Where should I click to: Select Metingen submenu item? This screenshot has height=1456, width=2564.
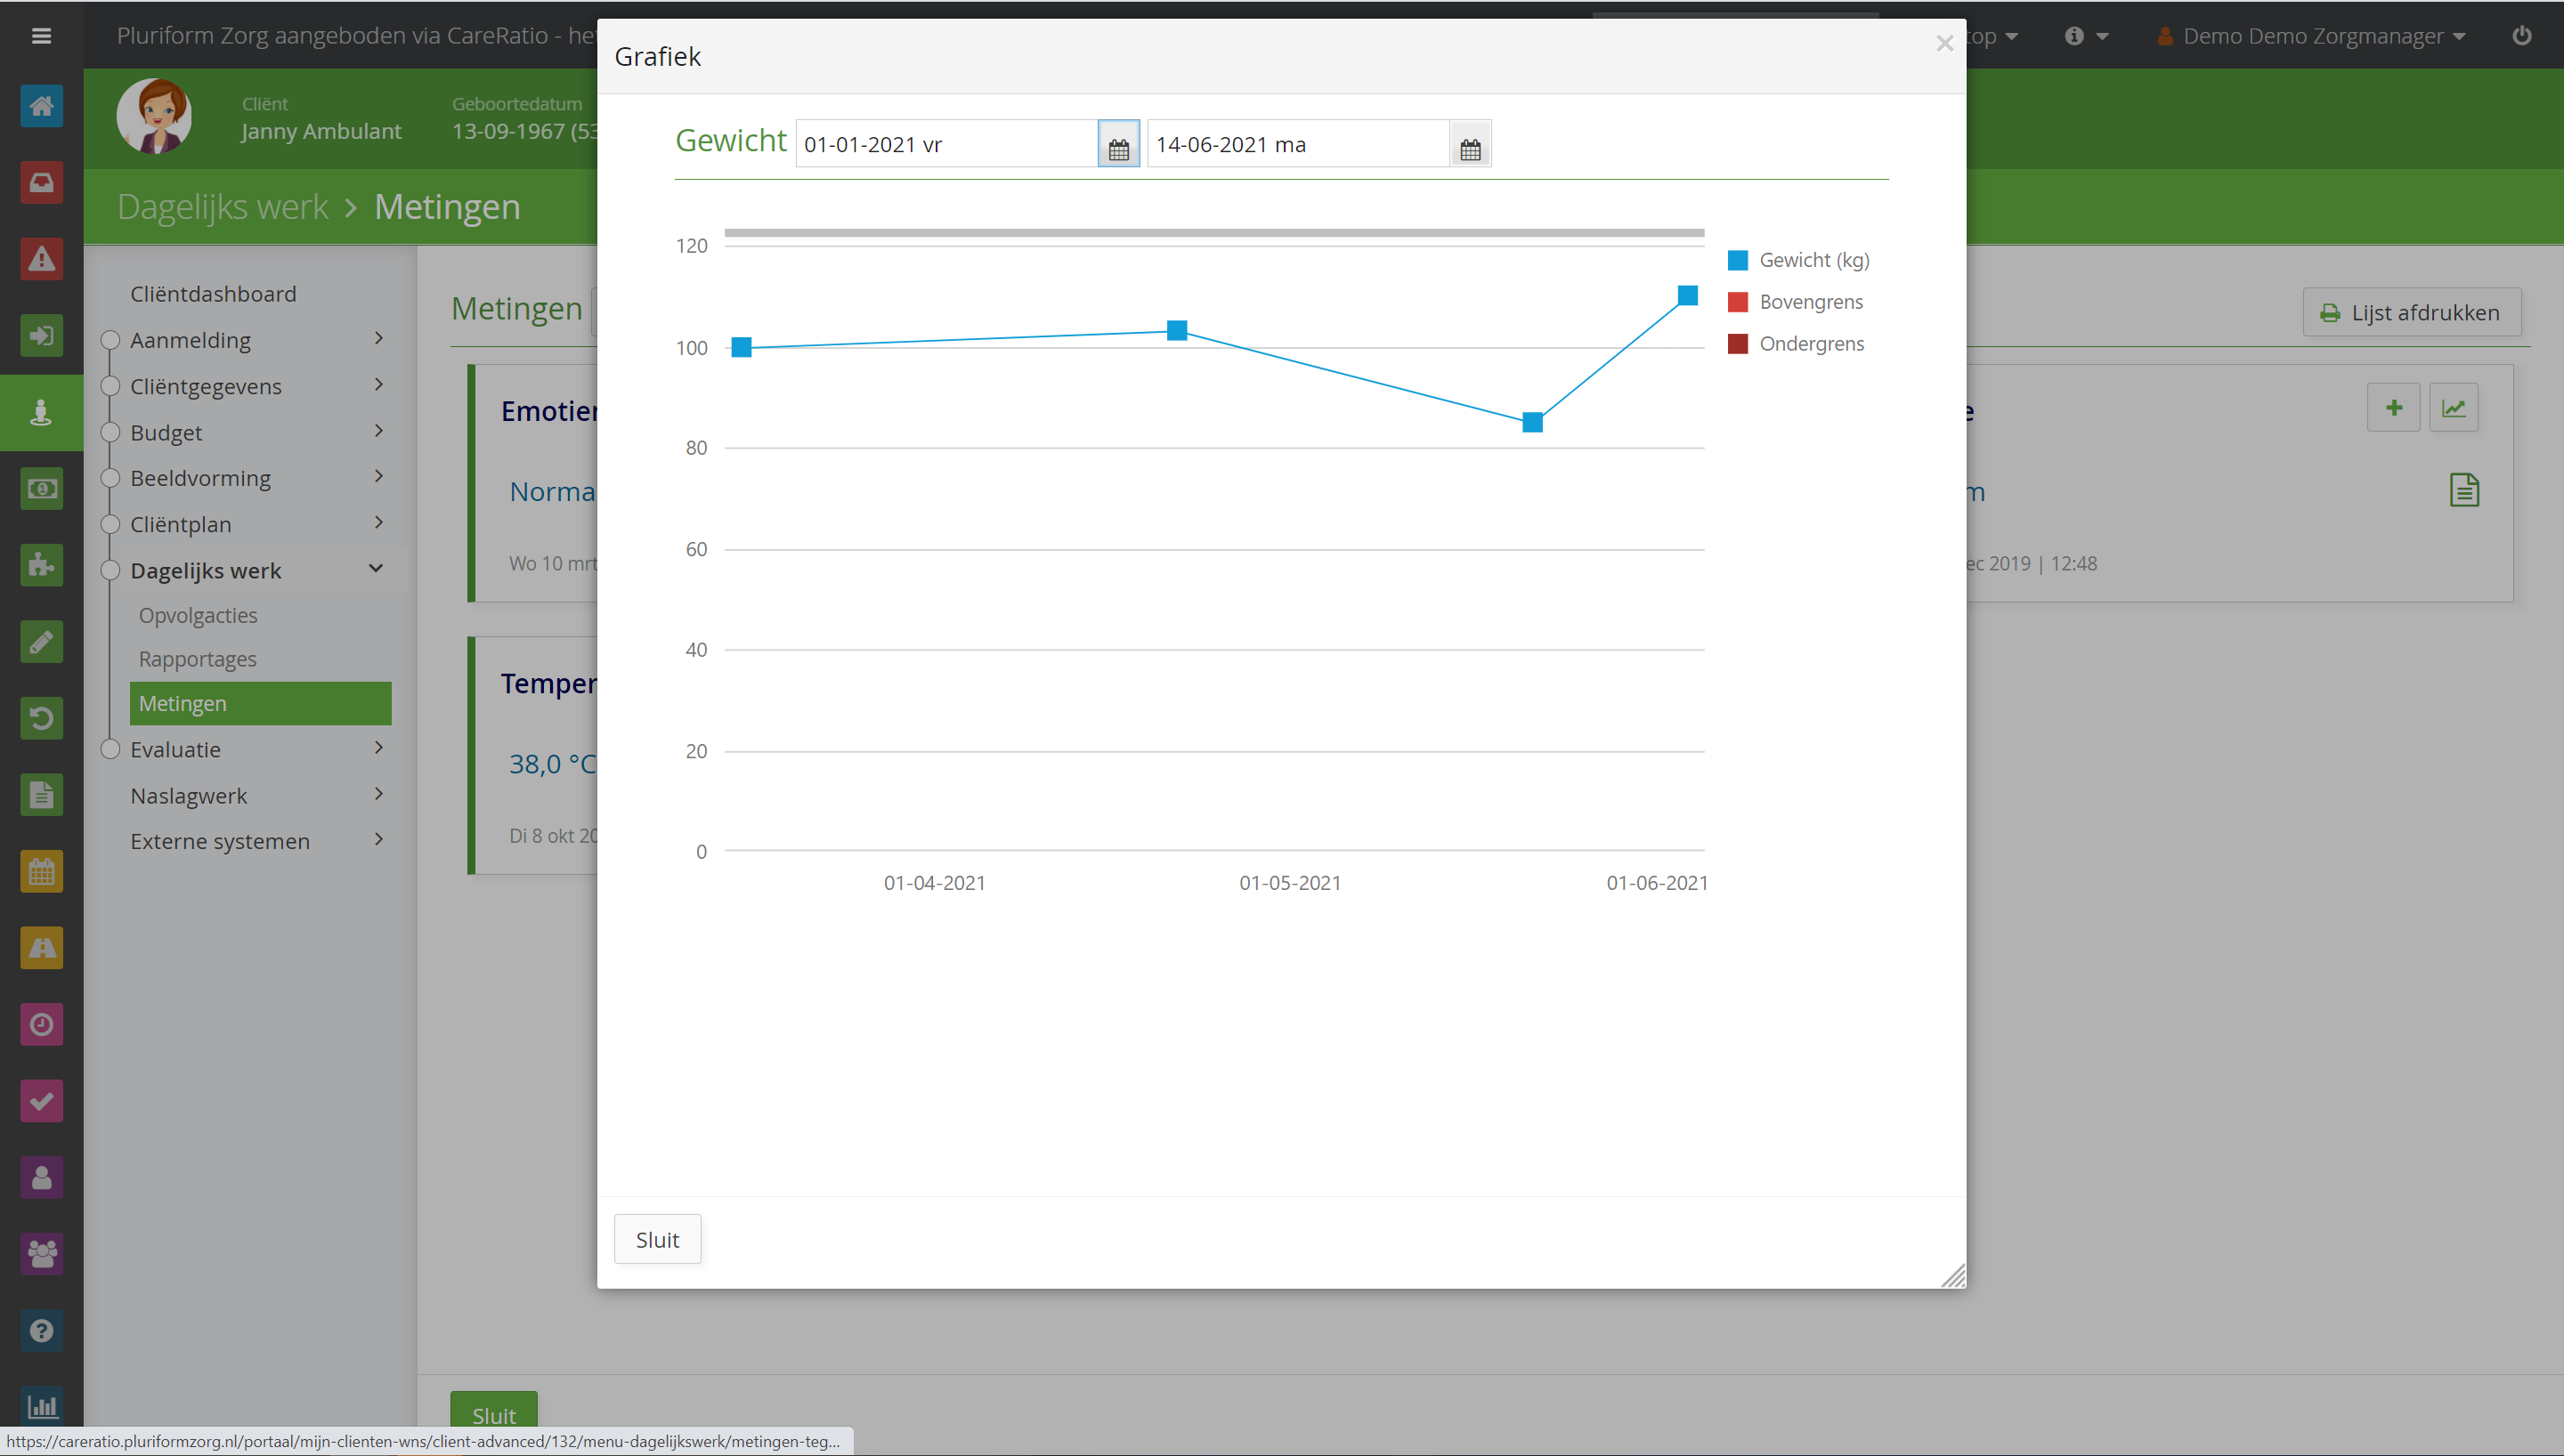[260, 704]
